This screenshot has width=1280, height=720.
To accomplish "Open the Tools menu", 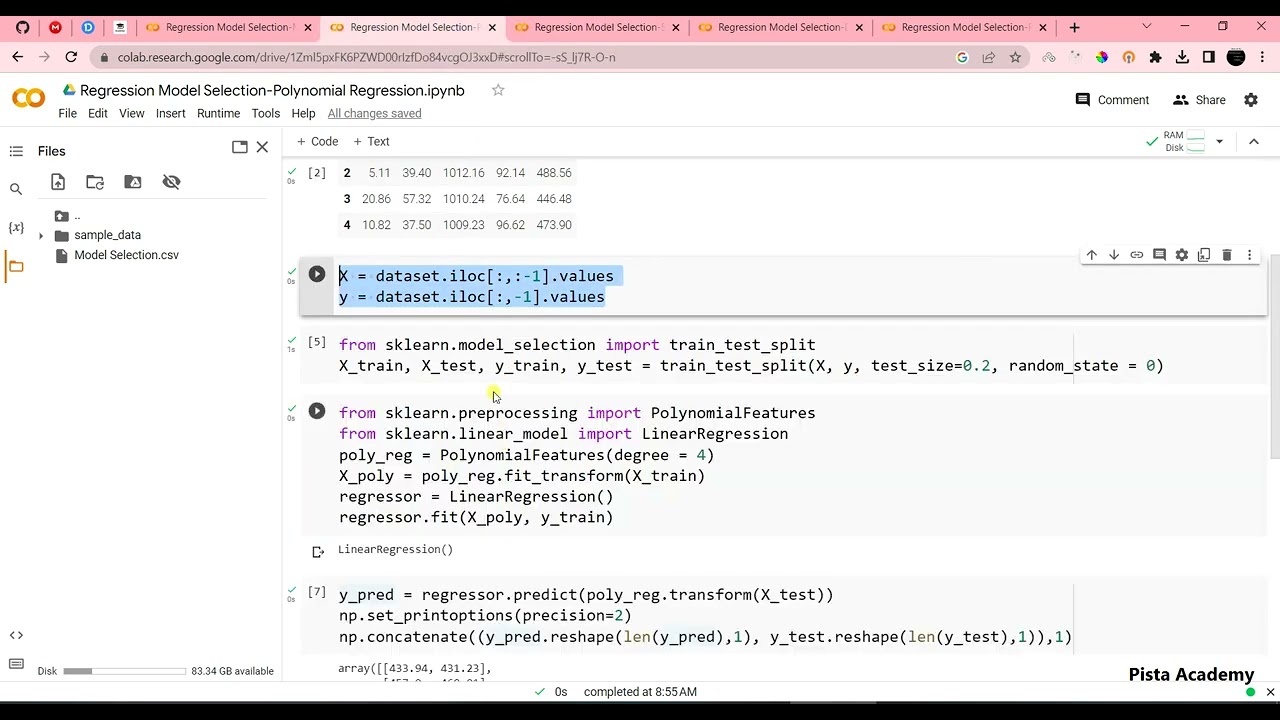I will (x=266, y=113).
